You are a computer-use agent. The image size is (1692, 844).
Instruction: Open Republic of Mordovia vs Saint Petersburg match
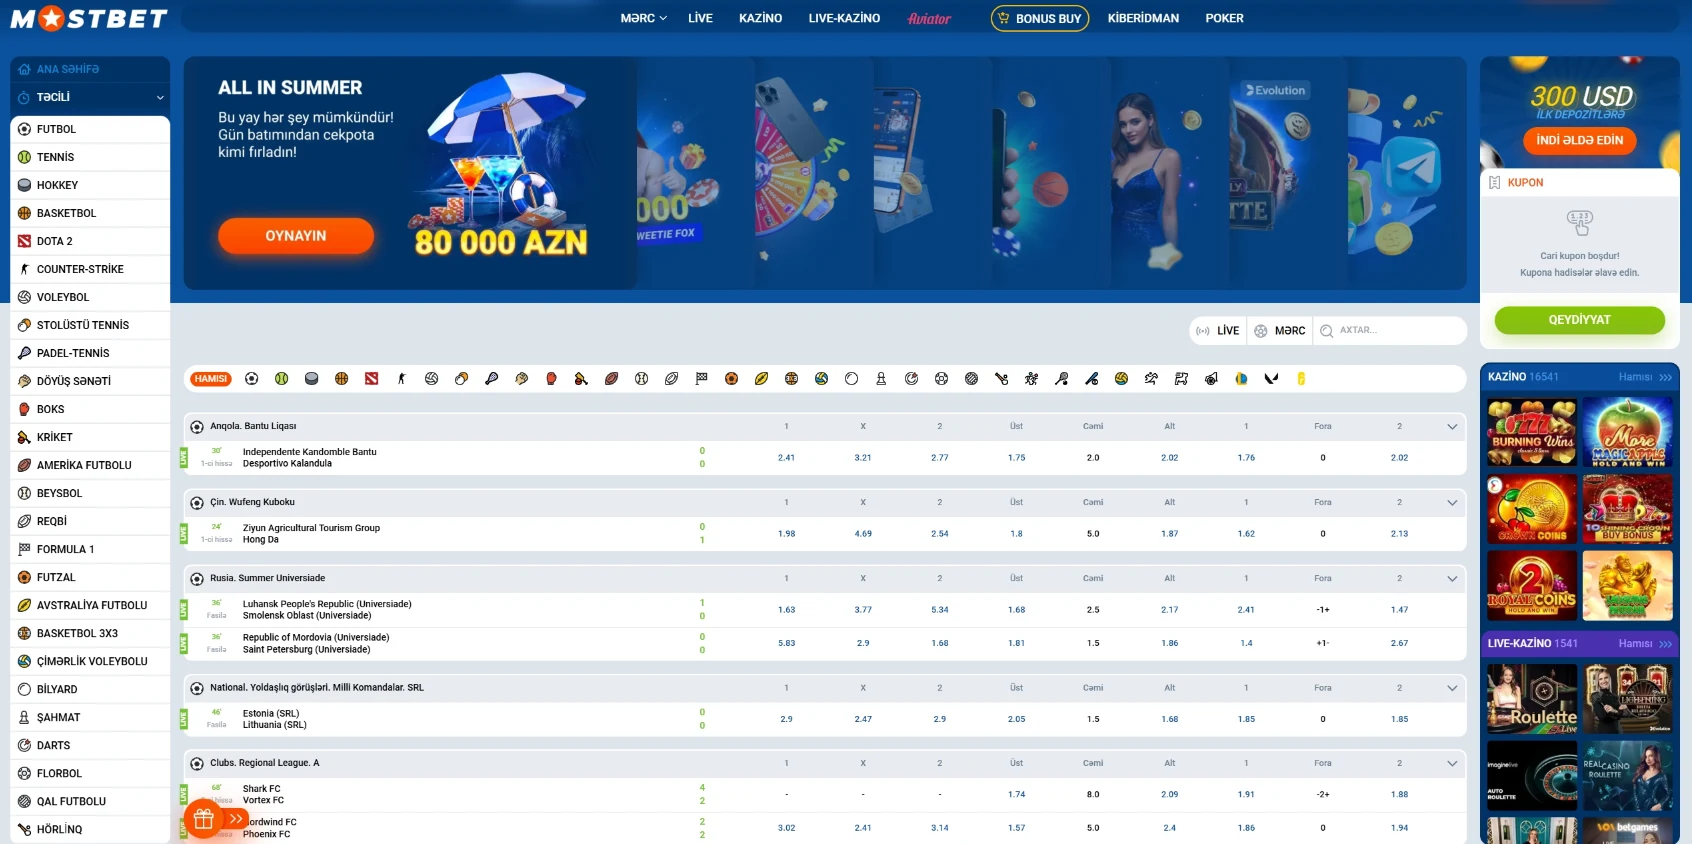316,644
